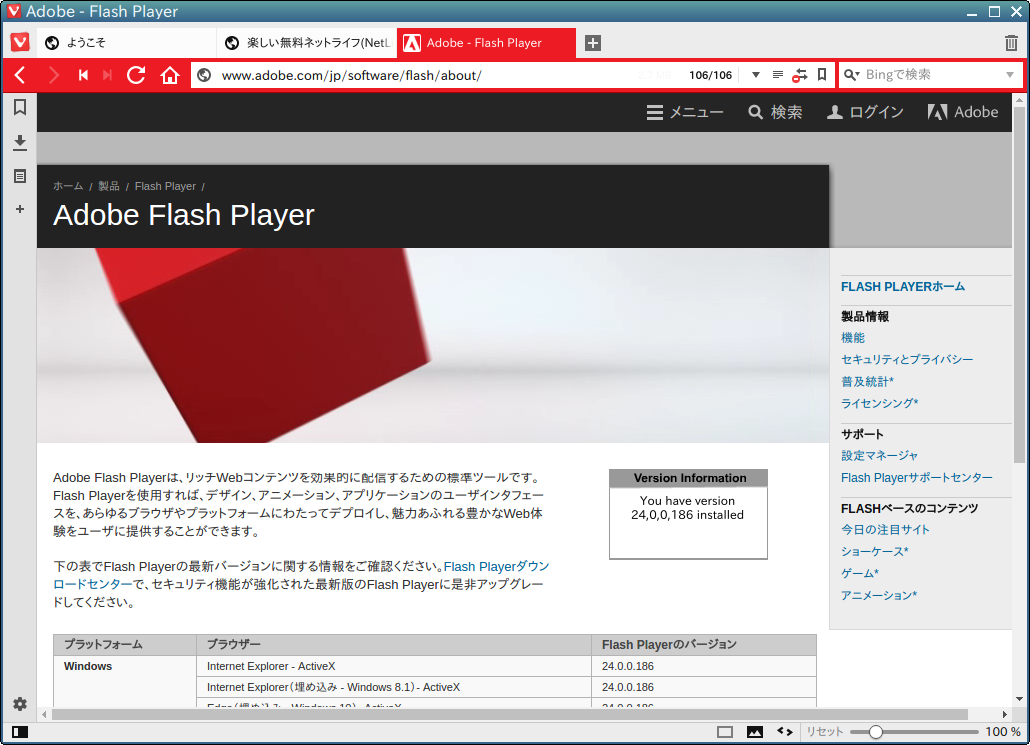Show site info globe in address bar
This screenshot has height=745, width=1030.
pos(204,75)
